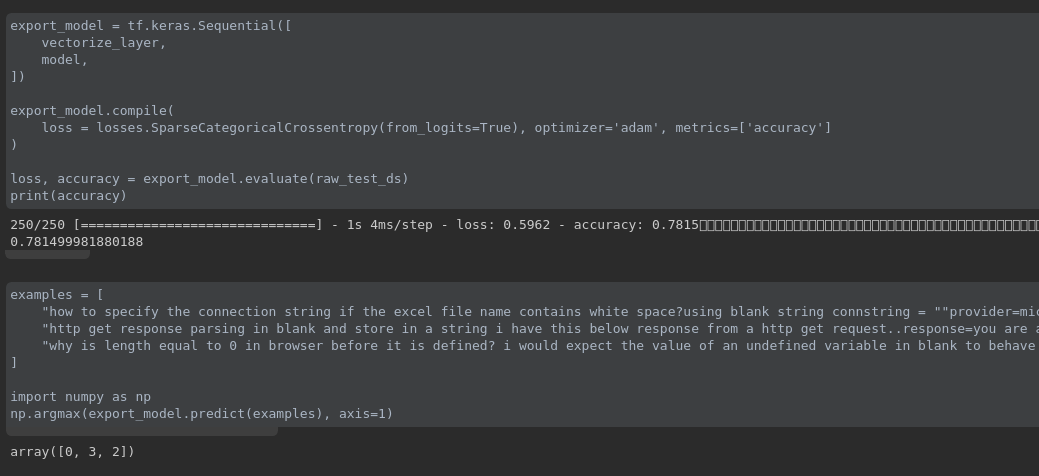The width and height of the screenshot is (1039, 476).
Task: Click the 'model,' line in first cell
Action: pos(64,60)
